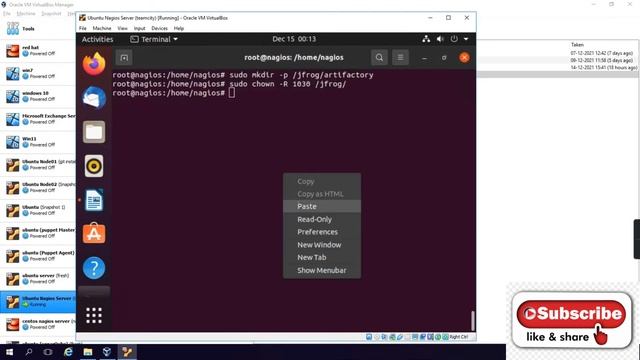This screenshot has width=640, height=360.
Task: Open new terminal tab button
Action: [x=124, y=58]
